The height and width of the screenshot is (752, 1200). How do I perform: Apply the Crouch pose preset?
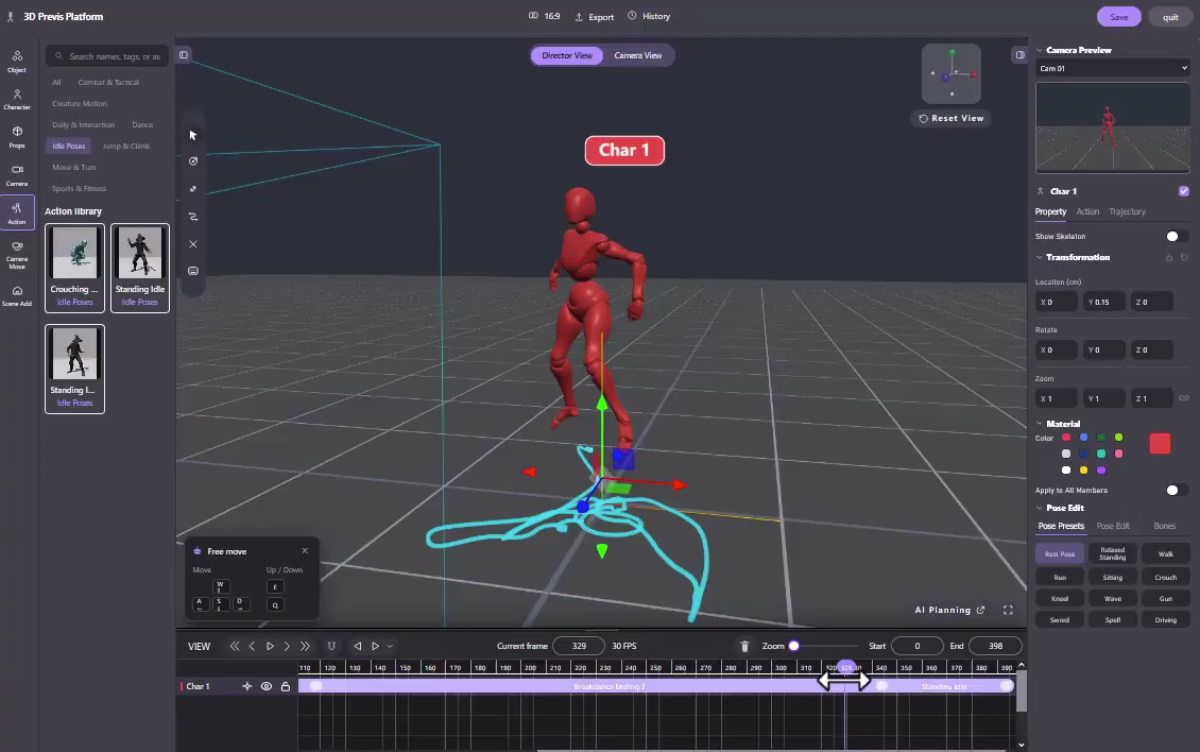point(1166,577)
